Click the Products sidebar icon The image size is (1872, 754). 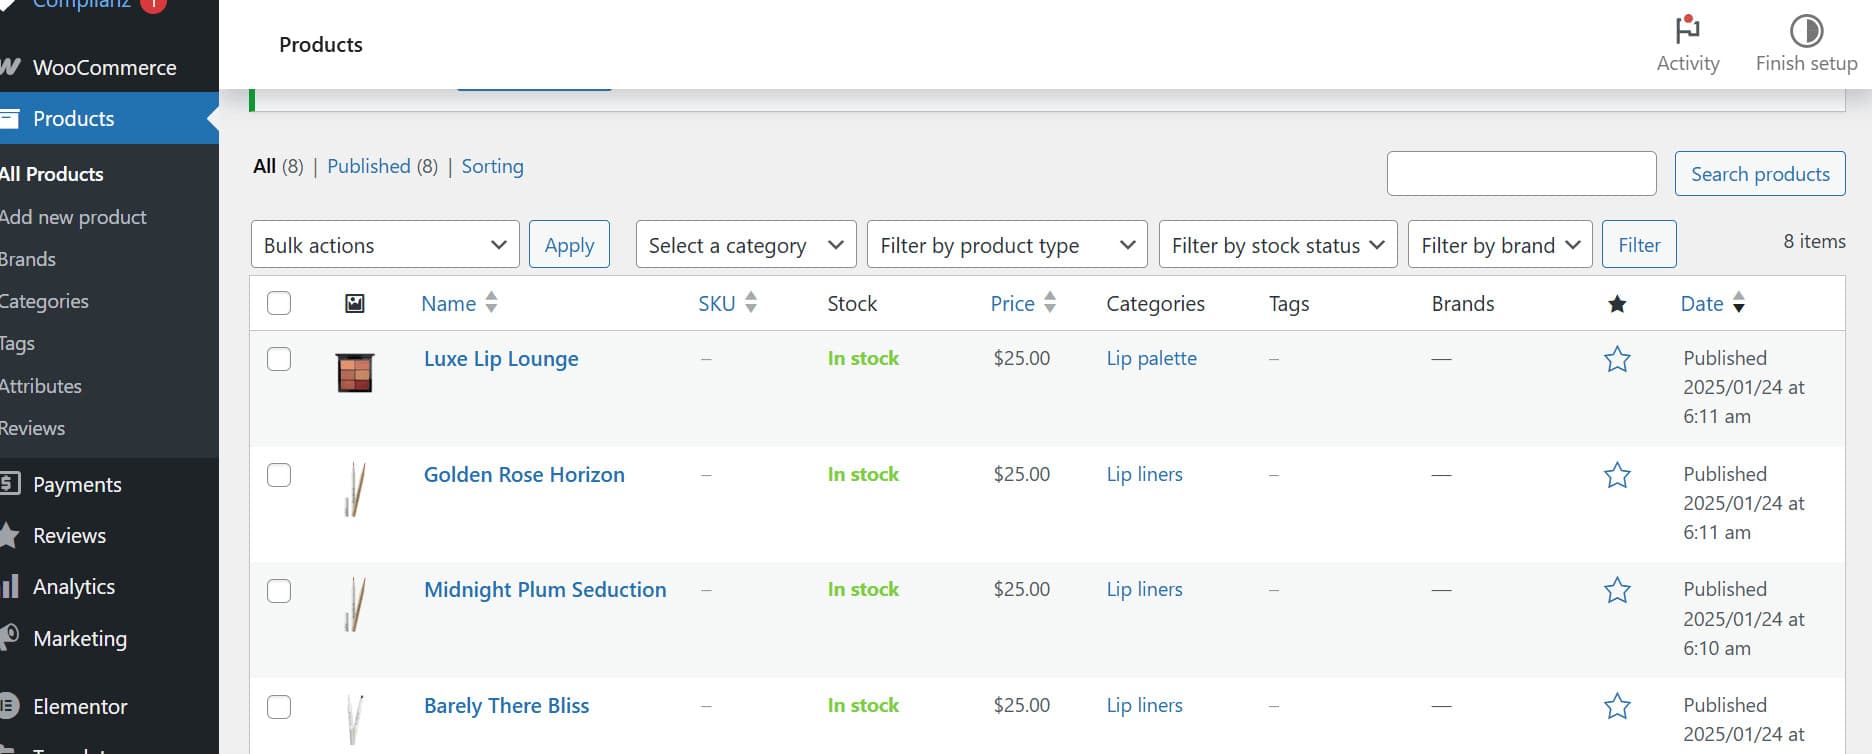9,118
